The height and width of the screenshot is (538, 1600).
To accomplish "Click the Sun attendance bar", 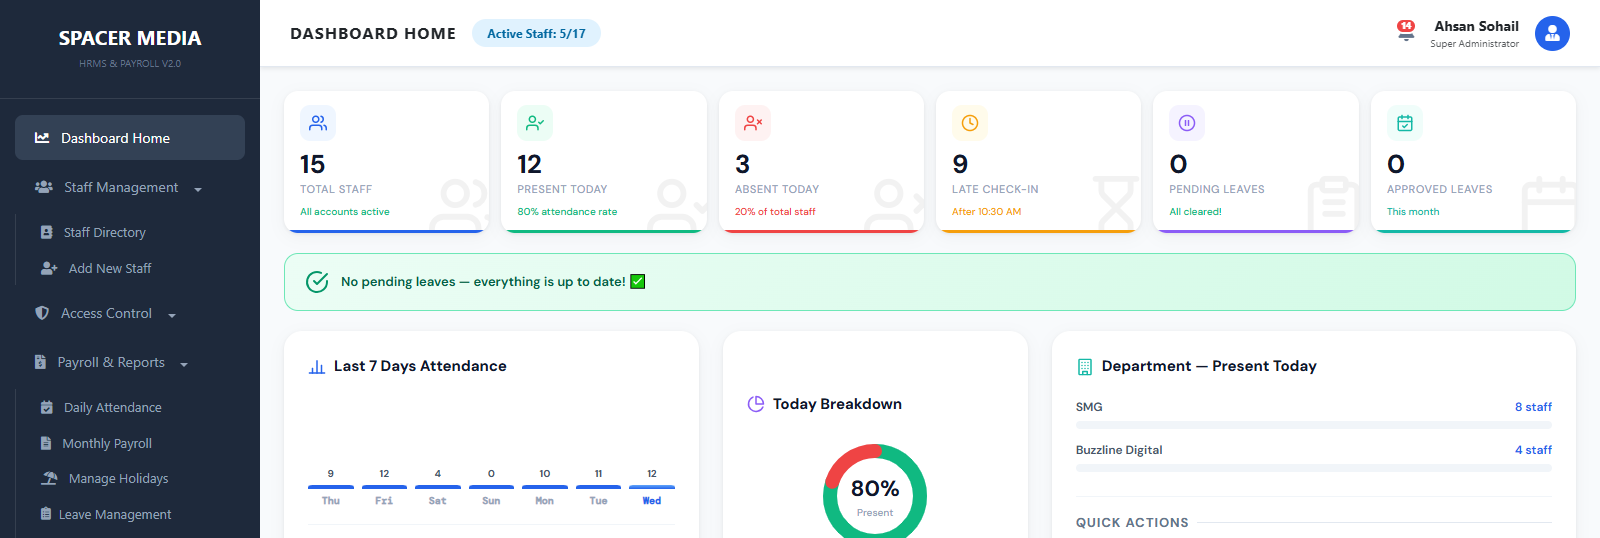I will coord(491,487).
